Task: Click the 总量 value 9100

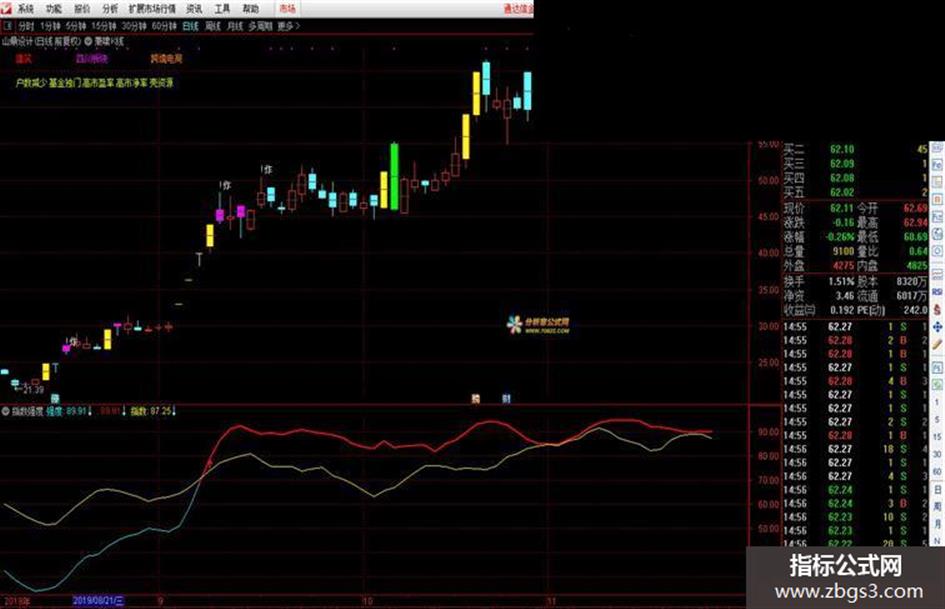Action: click(x=843, y=251)
